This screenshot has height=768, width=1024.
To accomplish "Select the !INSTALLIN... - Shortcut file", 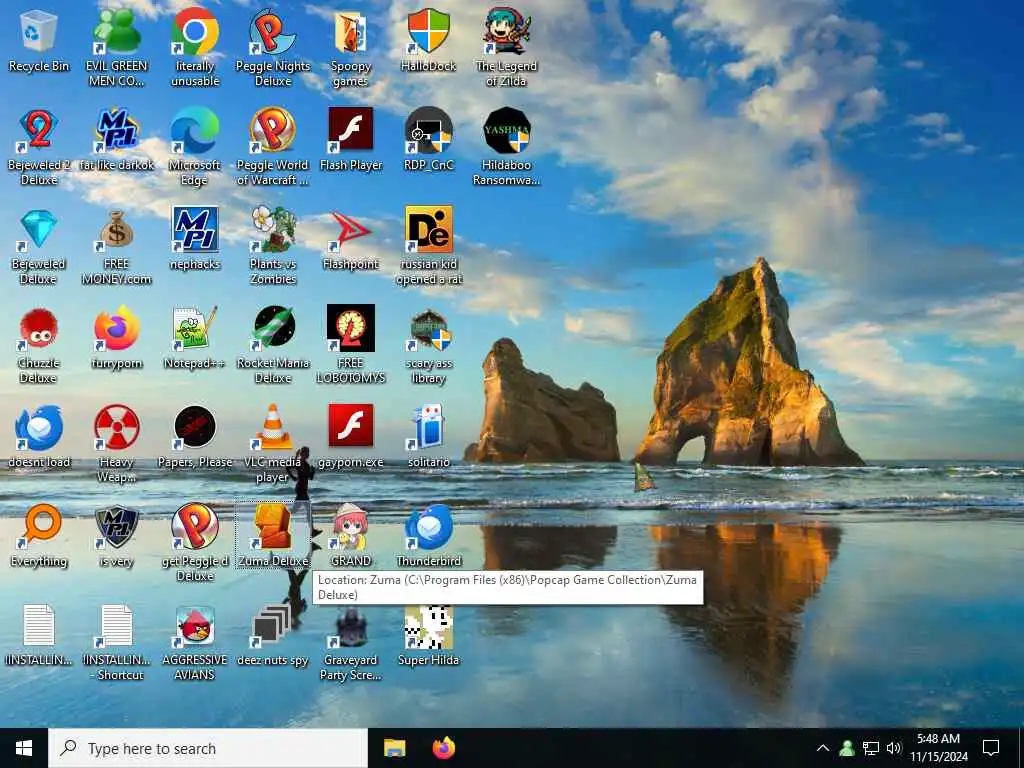I will click(x=116, y=642).
